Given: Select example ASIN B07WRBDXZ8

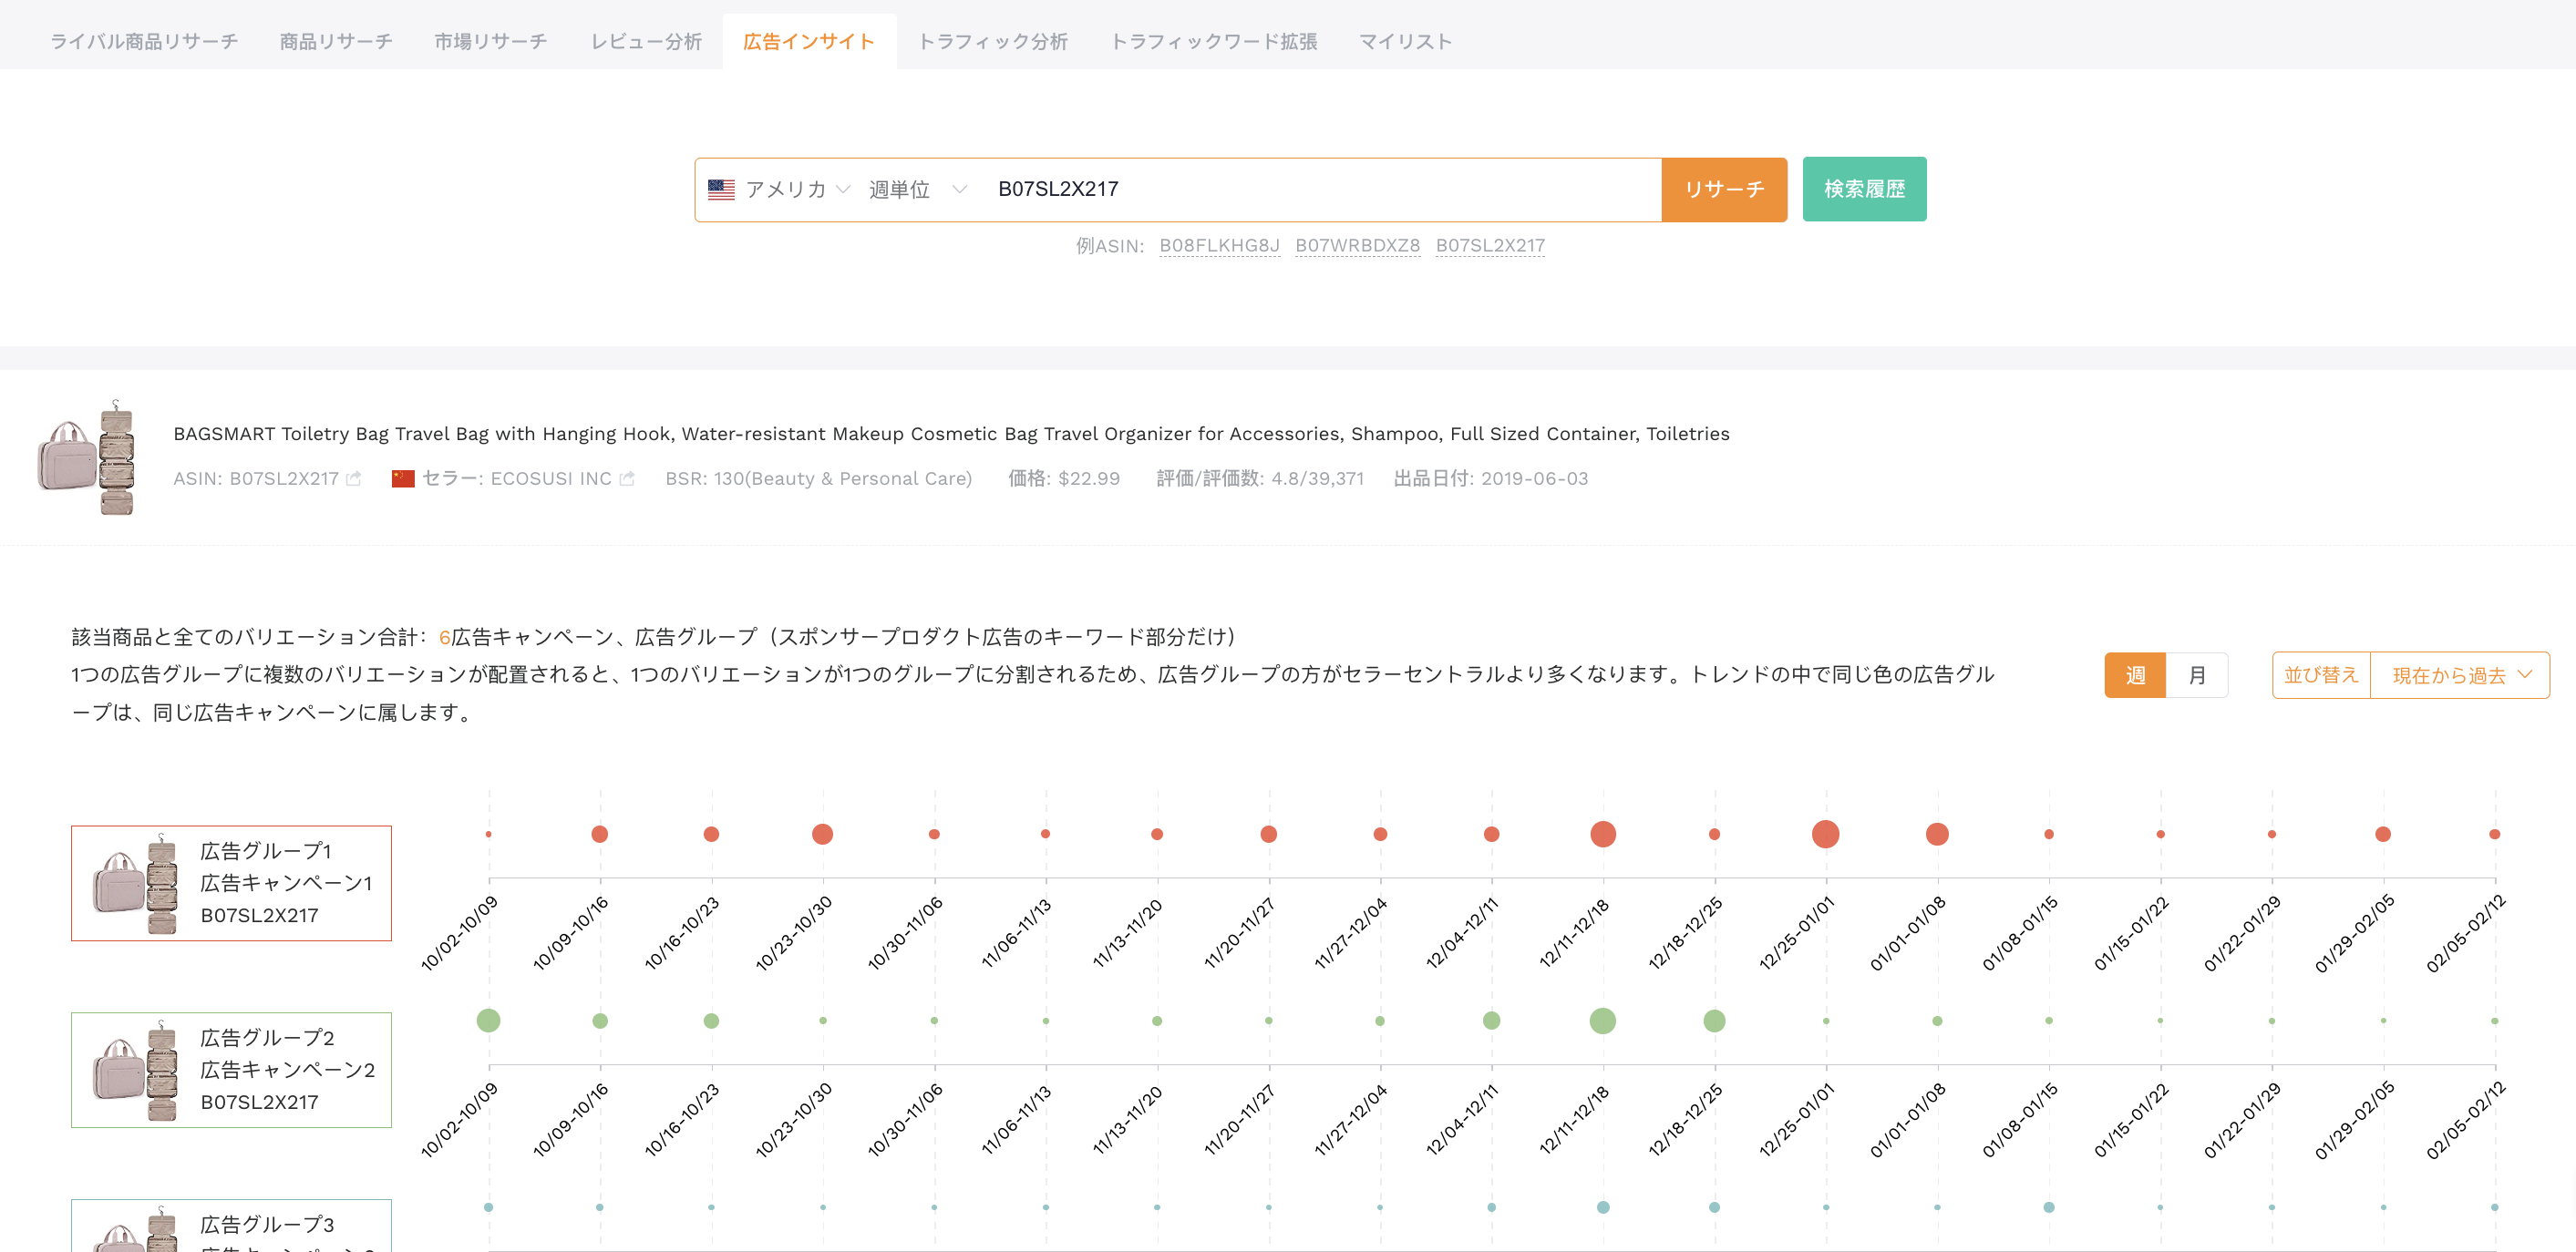Looking at the screenshot, I should click(1357, 246).
